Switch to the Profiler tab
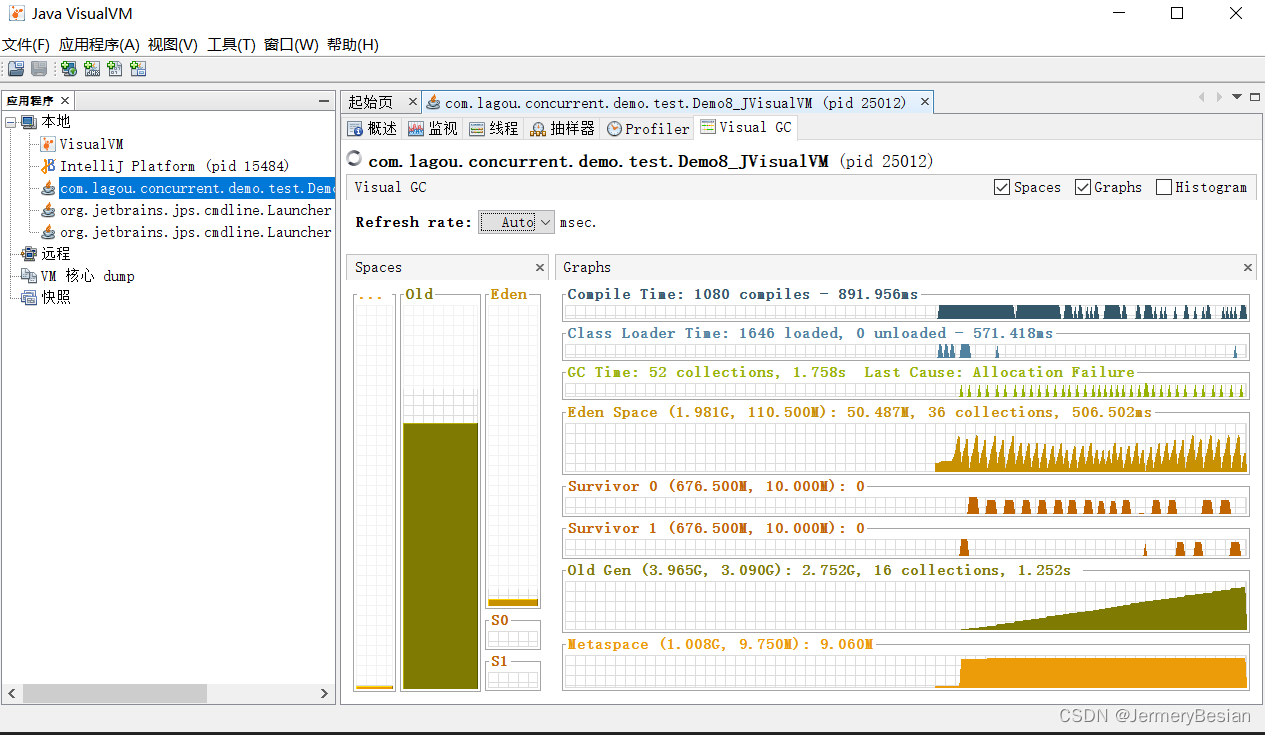 coord(648,129)
